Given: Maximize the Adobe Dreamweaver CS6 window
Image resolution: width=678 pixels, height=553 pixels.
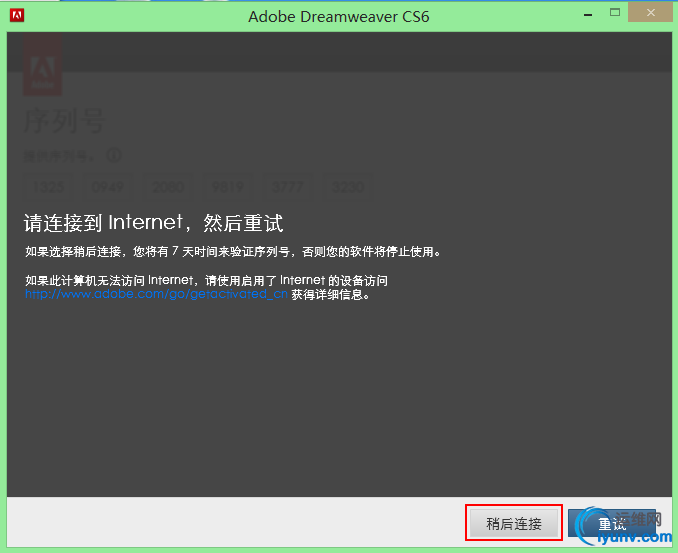Looking at the screenshot, I should (615, 13).
